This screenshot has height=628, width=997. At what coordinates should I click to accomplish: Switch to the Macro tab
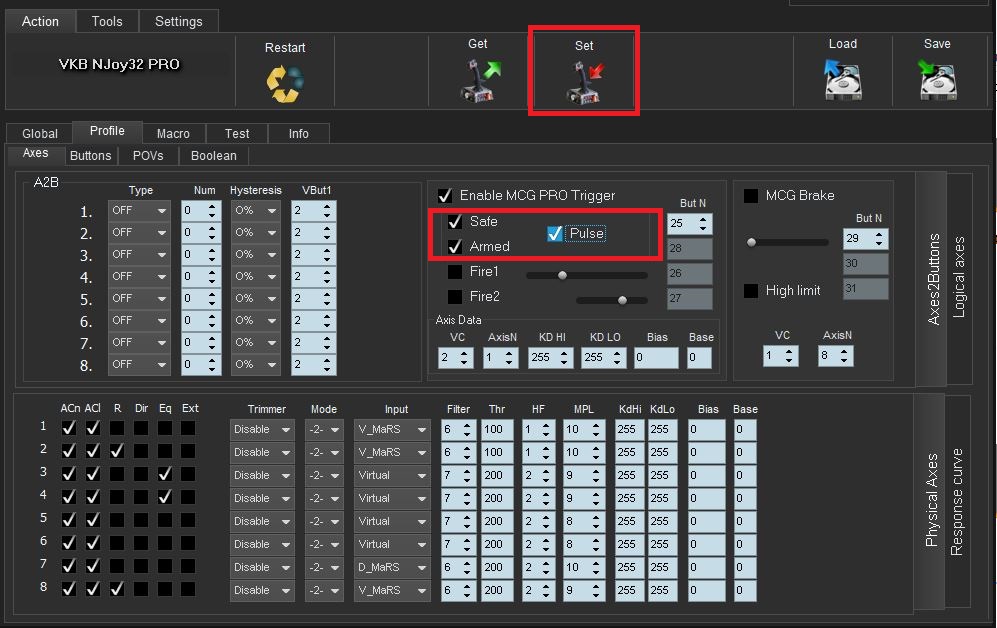coord(173,133)
